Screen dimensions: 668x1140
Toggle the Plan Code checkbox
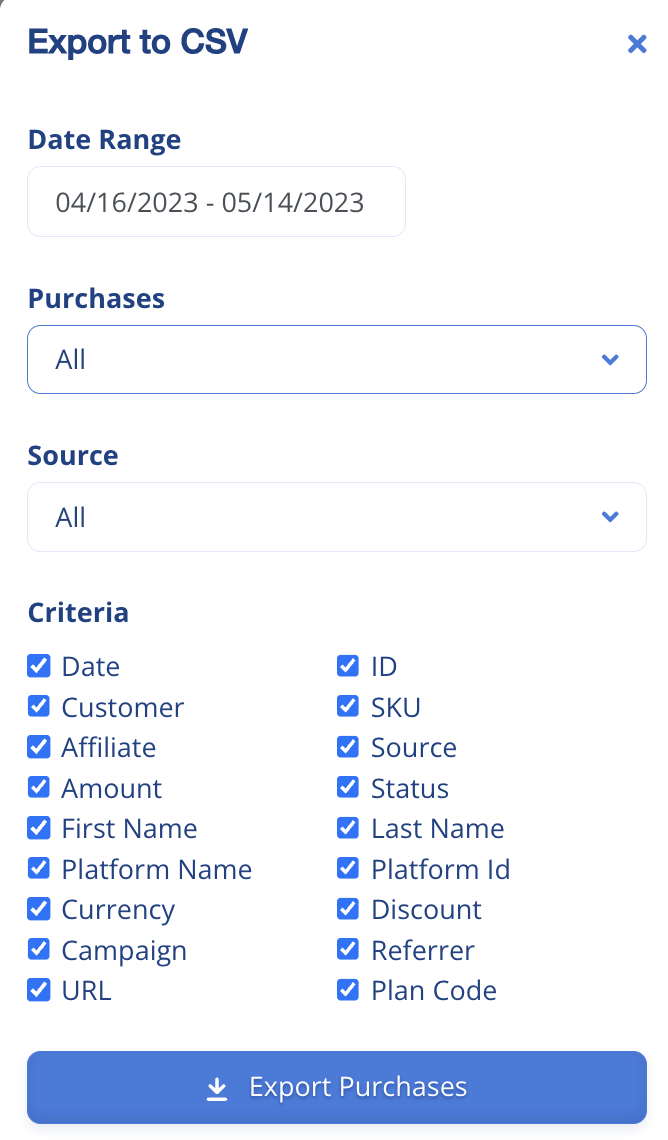click(348, 990)
